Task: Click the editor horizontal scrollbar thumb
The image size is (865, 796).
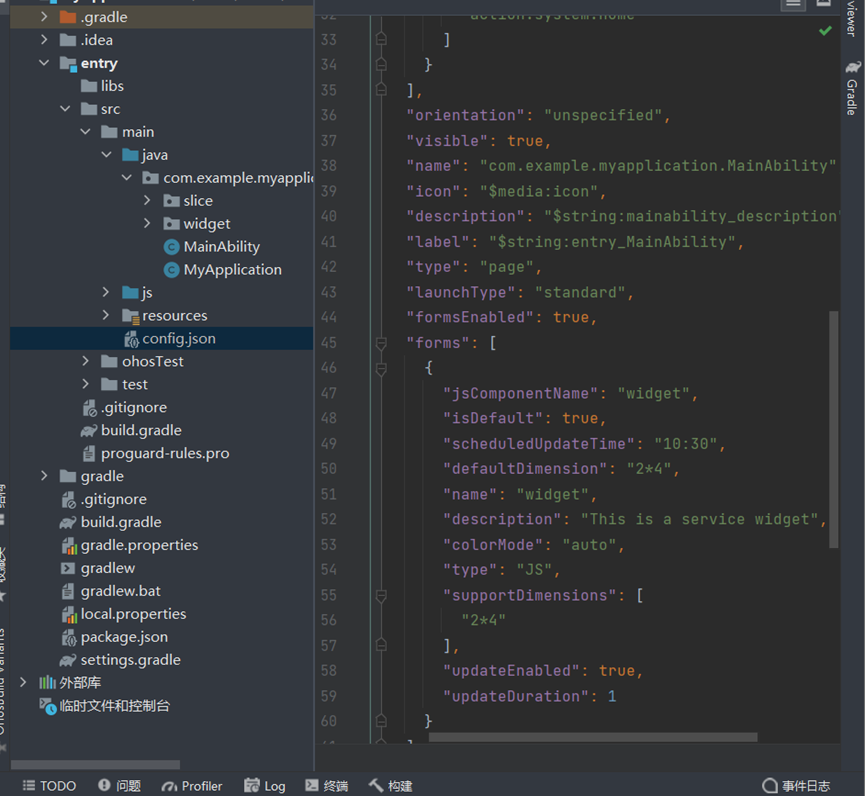Action: 593,738
